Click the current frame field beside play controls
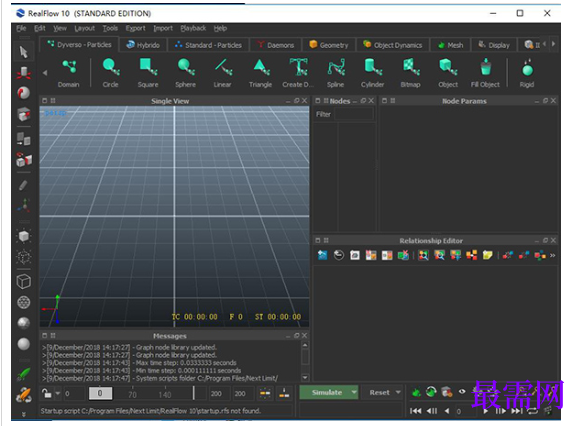The image size is (583, 426). (465, 411)
